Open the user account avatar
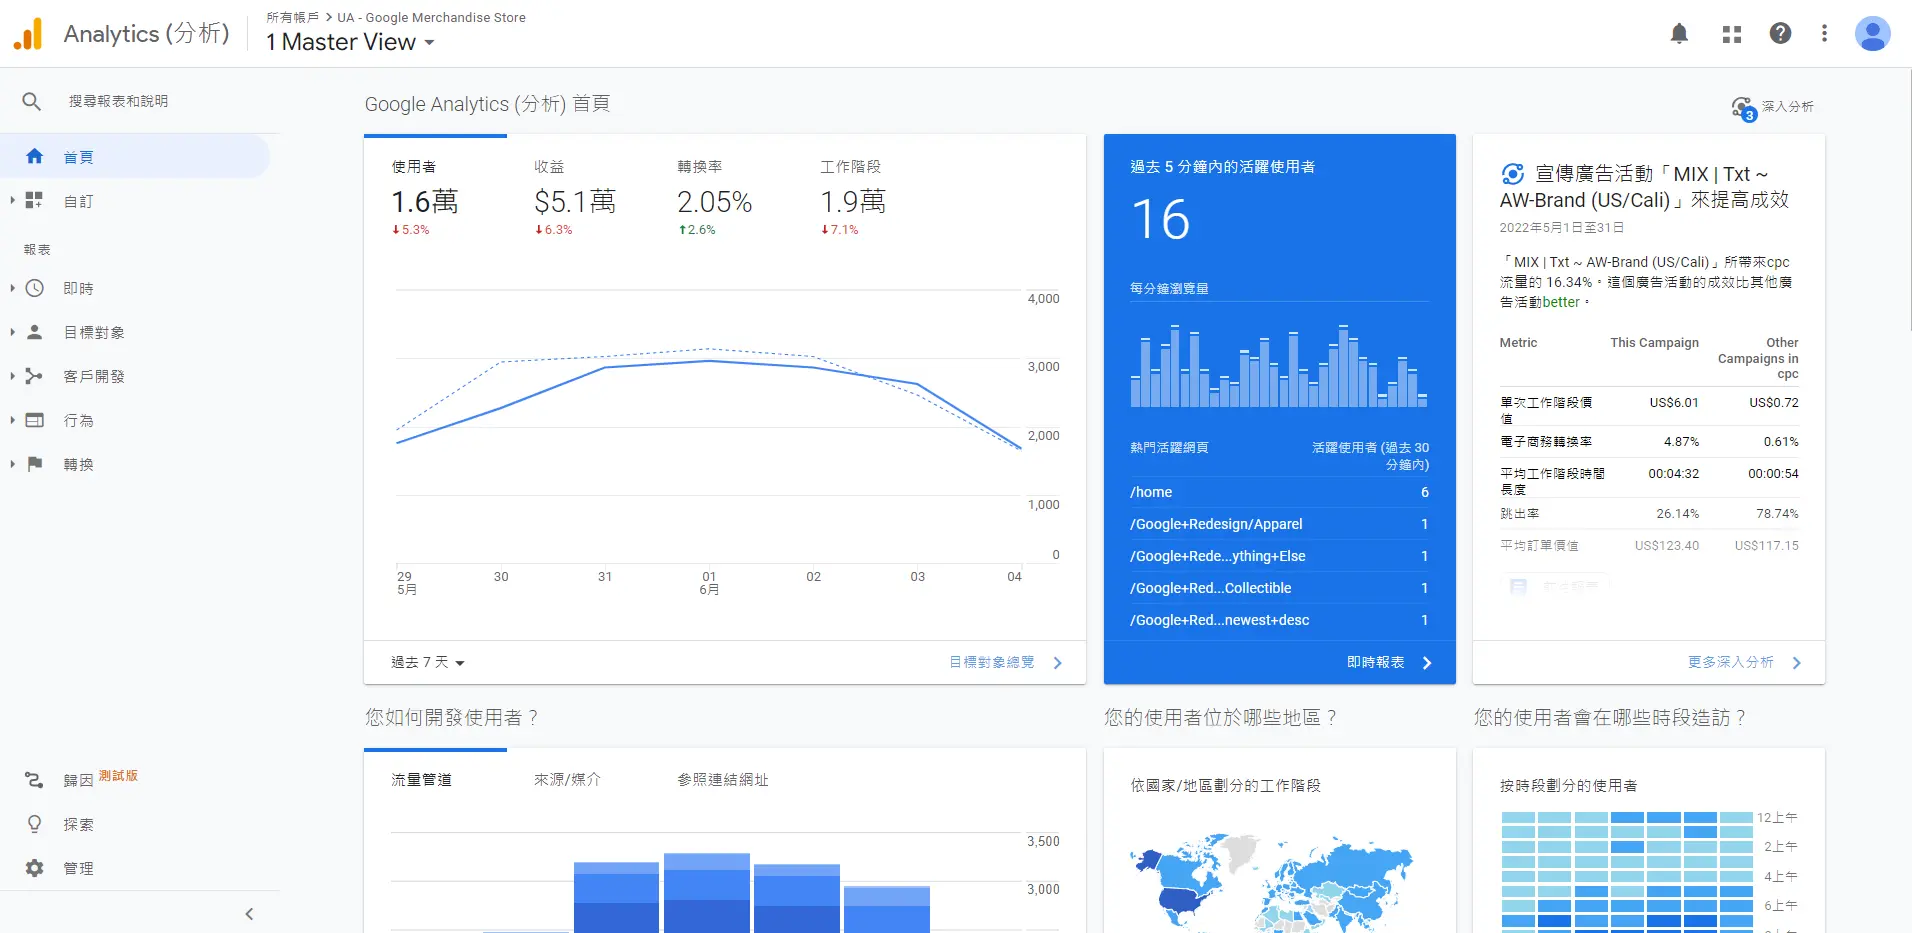Viewport: 1912px width, 933px height. tap(1872, 34)
